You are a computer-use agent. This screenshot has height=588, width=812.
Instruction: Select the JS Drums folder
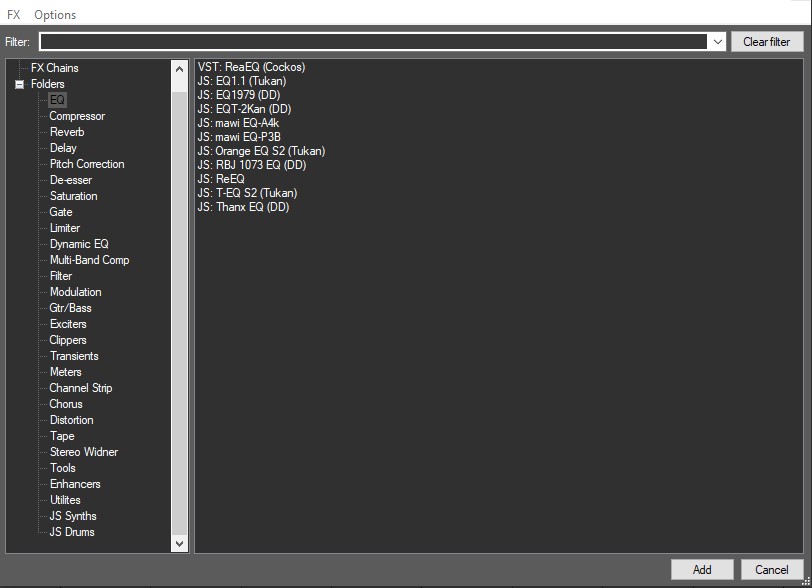point(71,533)
